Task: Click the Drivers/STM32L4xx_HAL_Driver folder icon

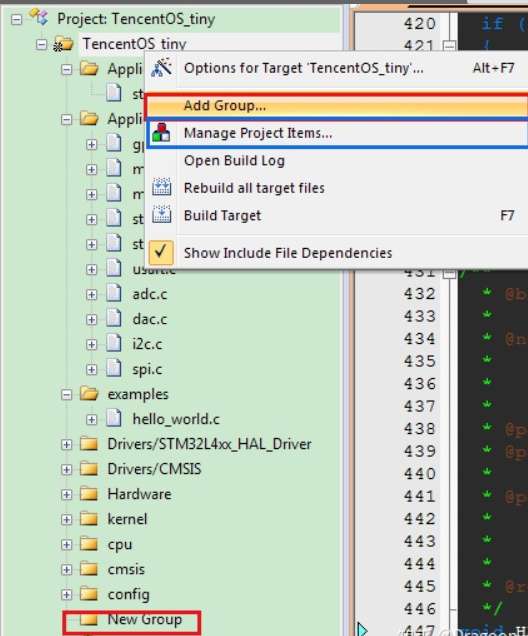Action: 89,444
